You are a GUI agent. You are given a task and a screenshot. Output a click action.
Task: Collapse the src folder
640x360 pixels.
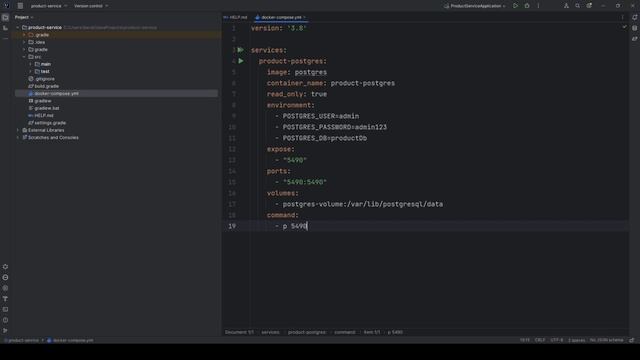pos(24,57)
